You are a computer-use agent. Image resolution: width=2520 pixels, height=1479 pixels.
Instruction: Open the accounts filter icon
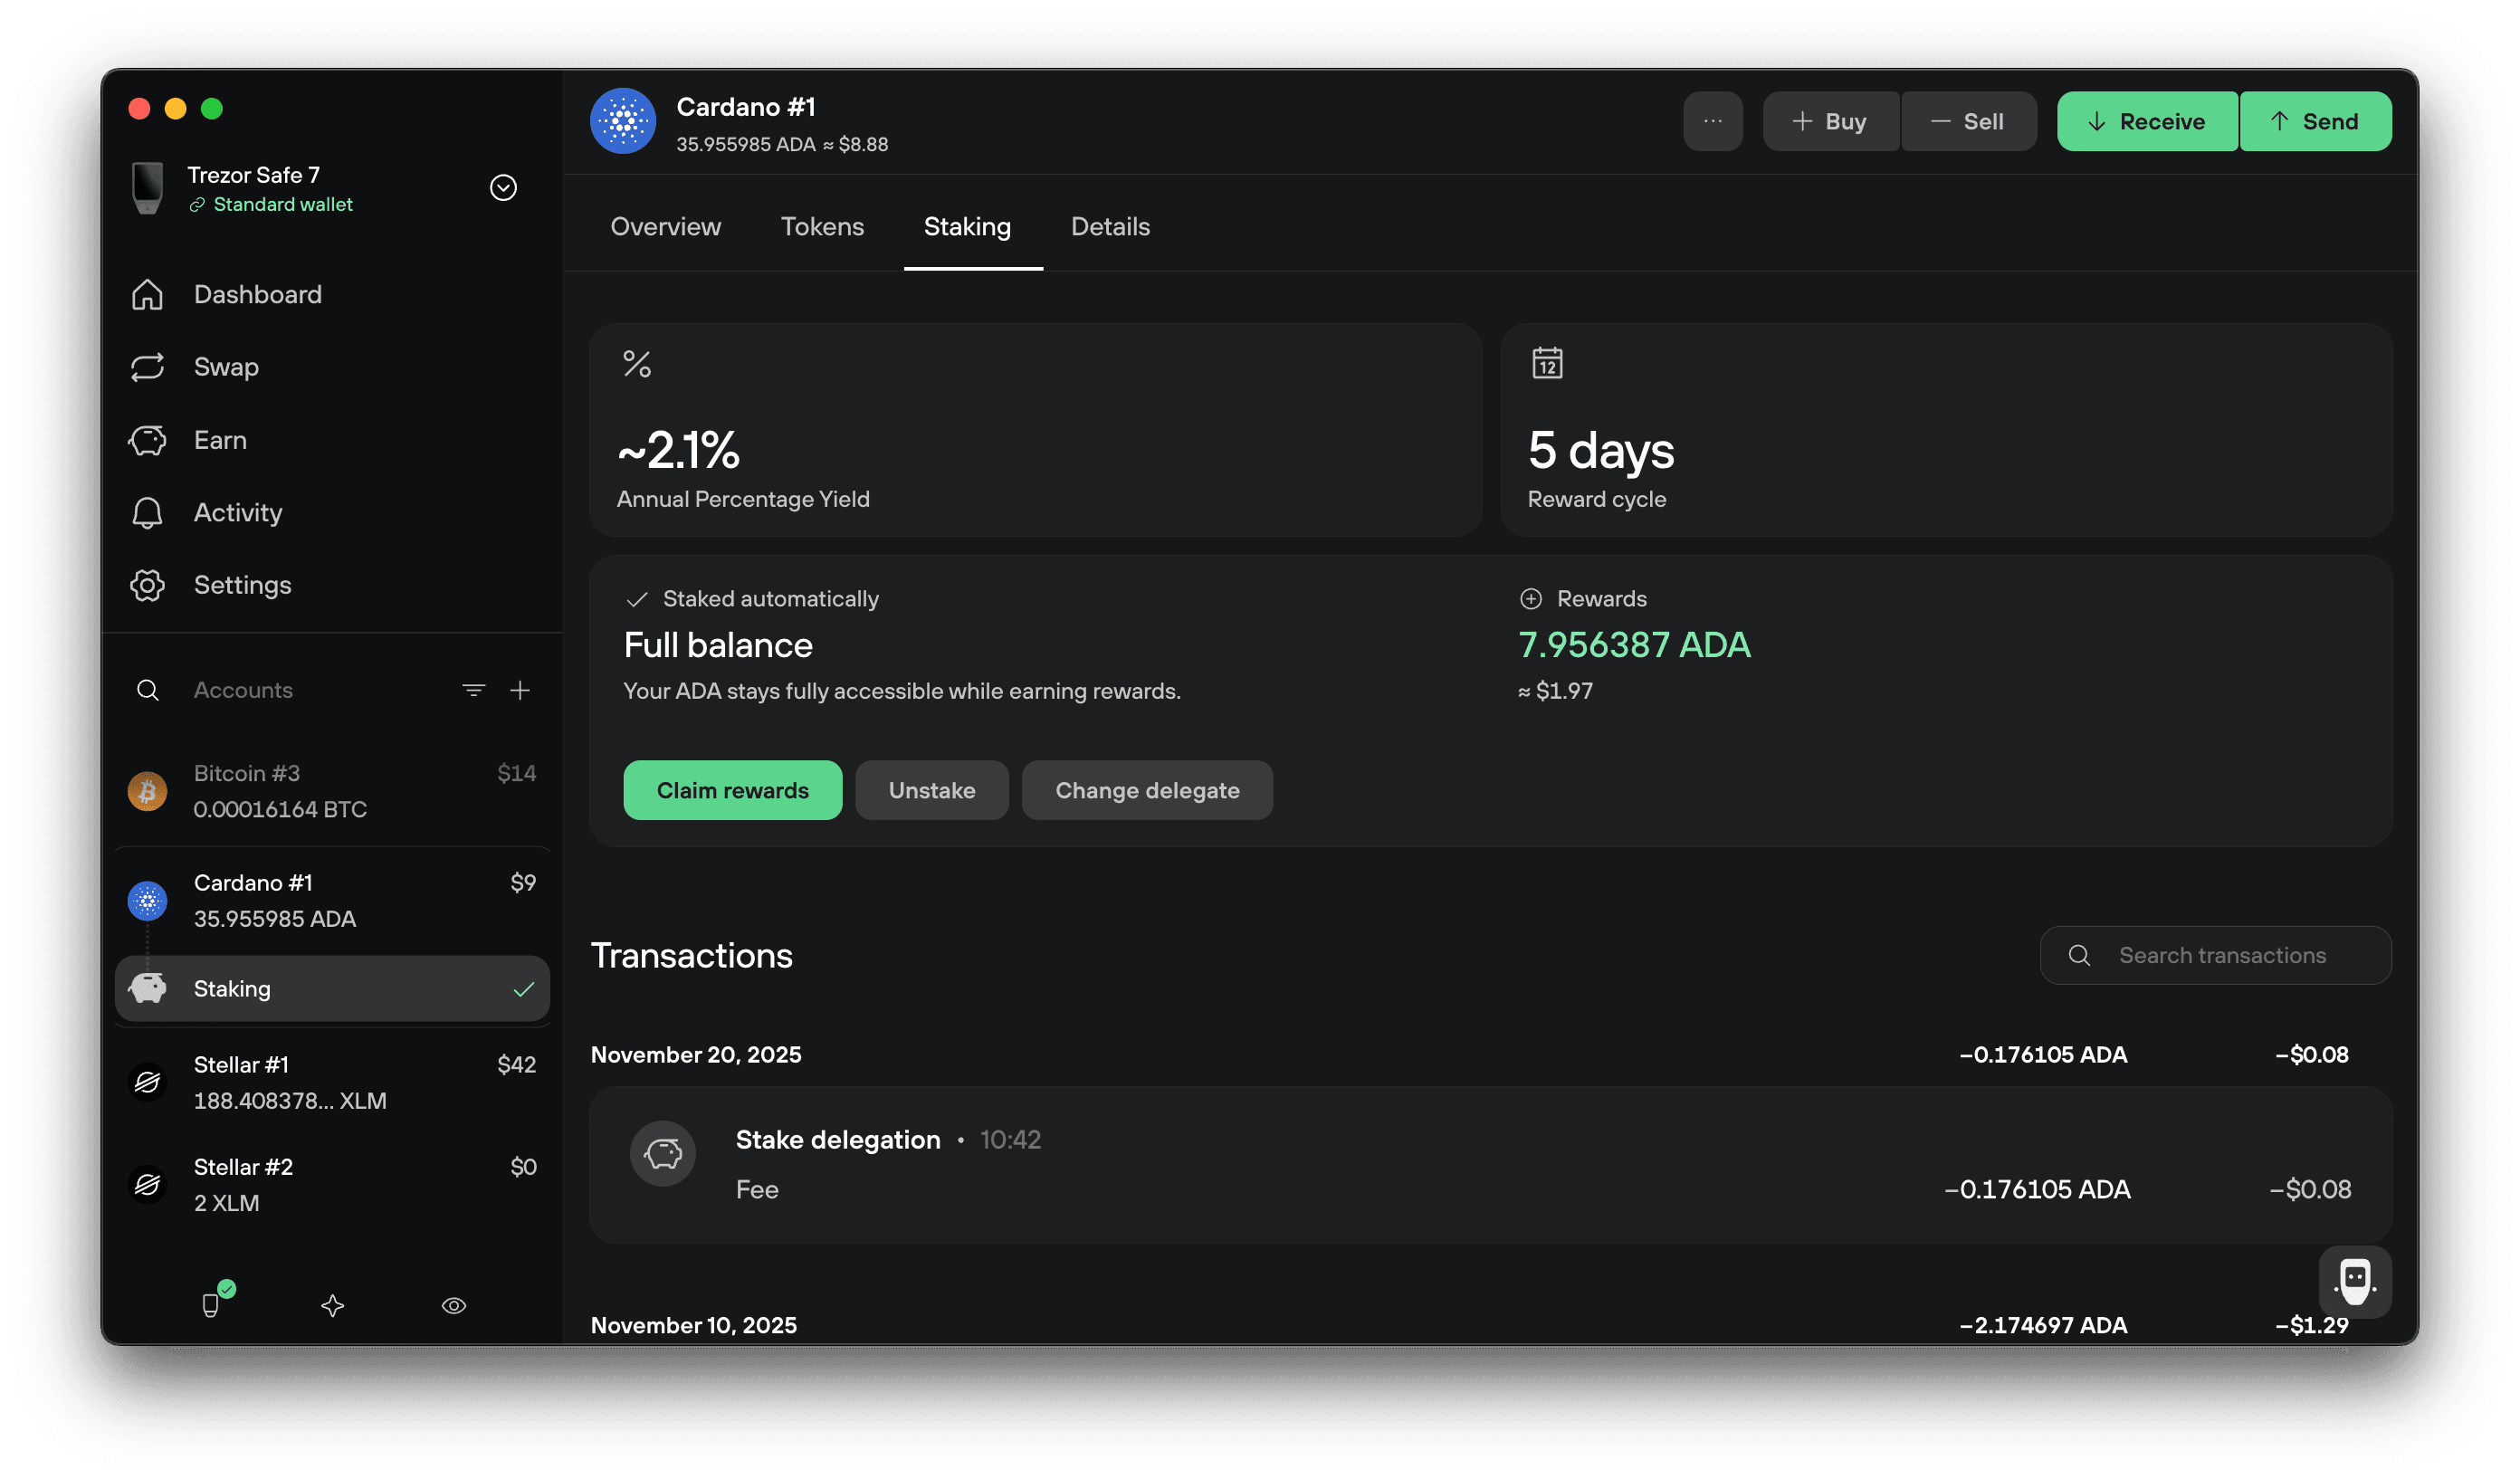tap(474, 690)
